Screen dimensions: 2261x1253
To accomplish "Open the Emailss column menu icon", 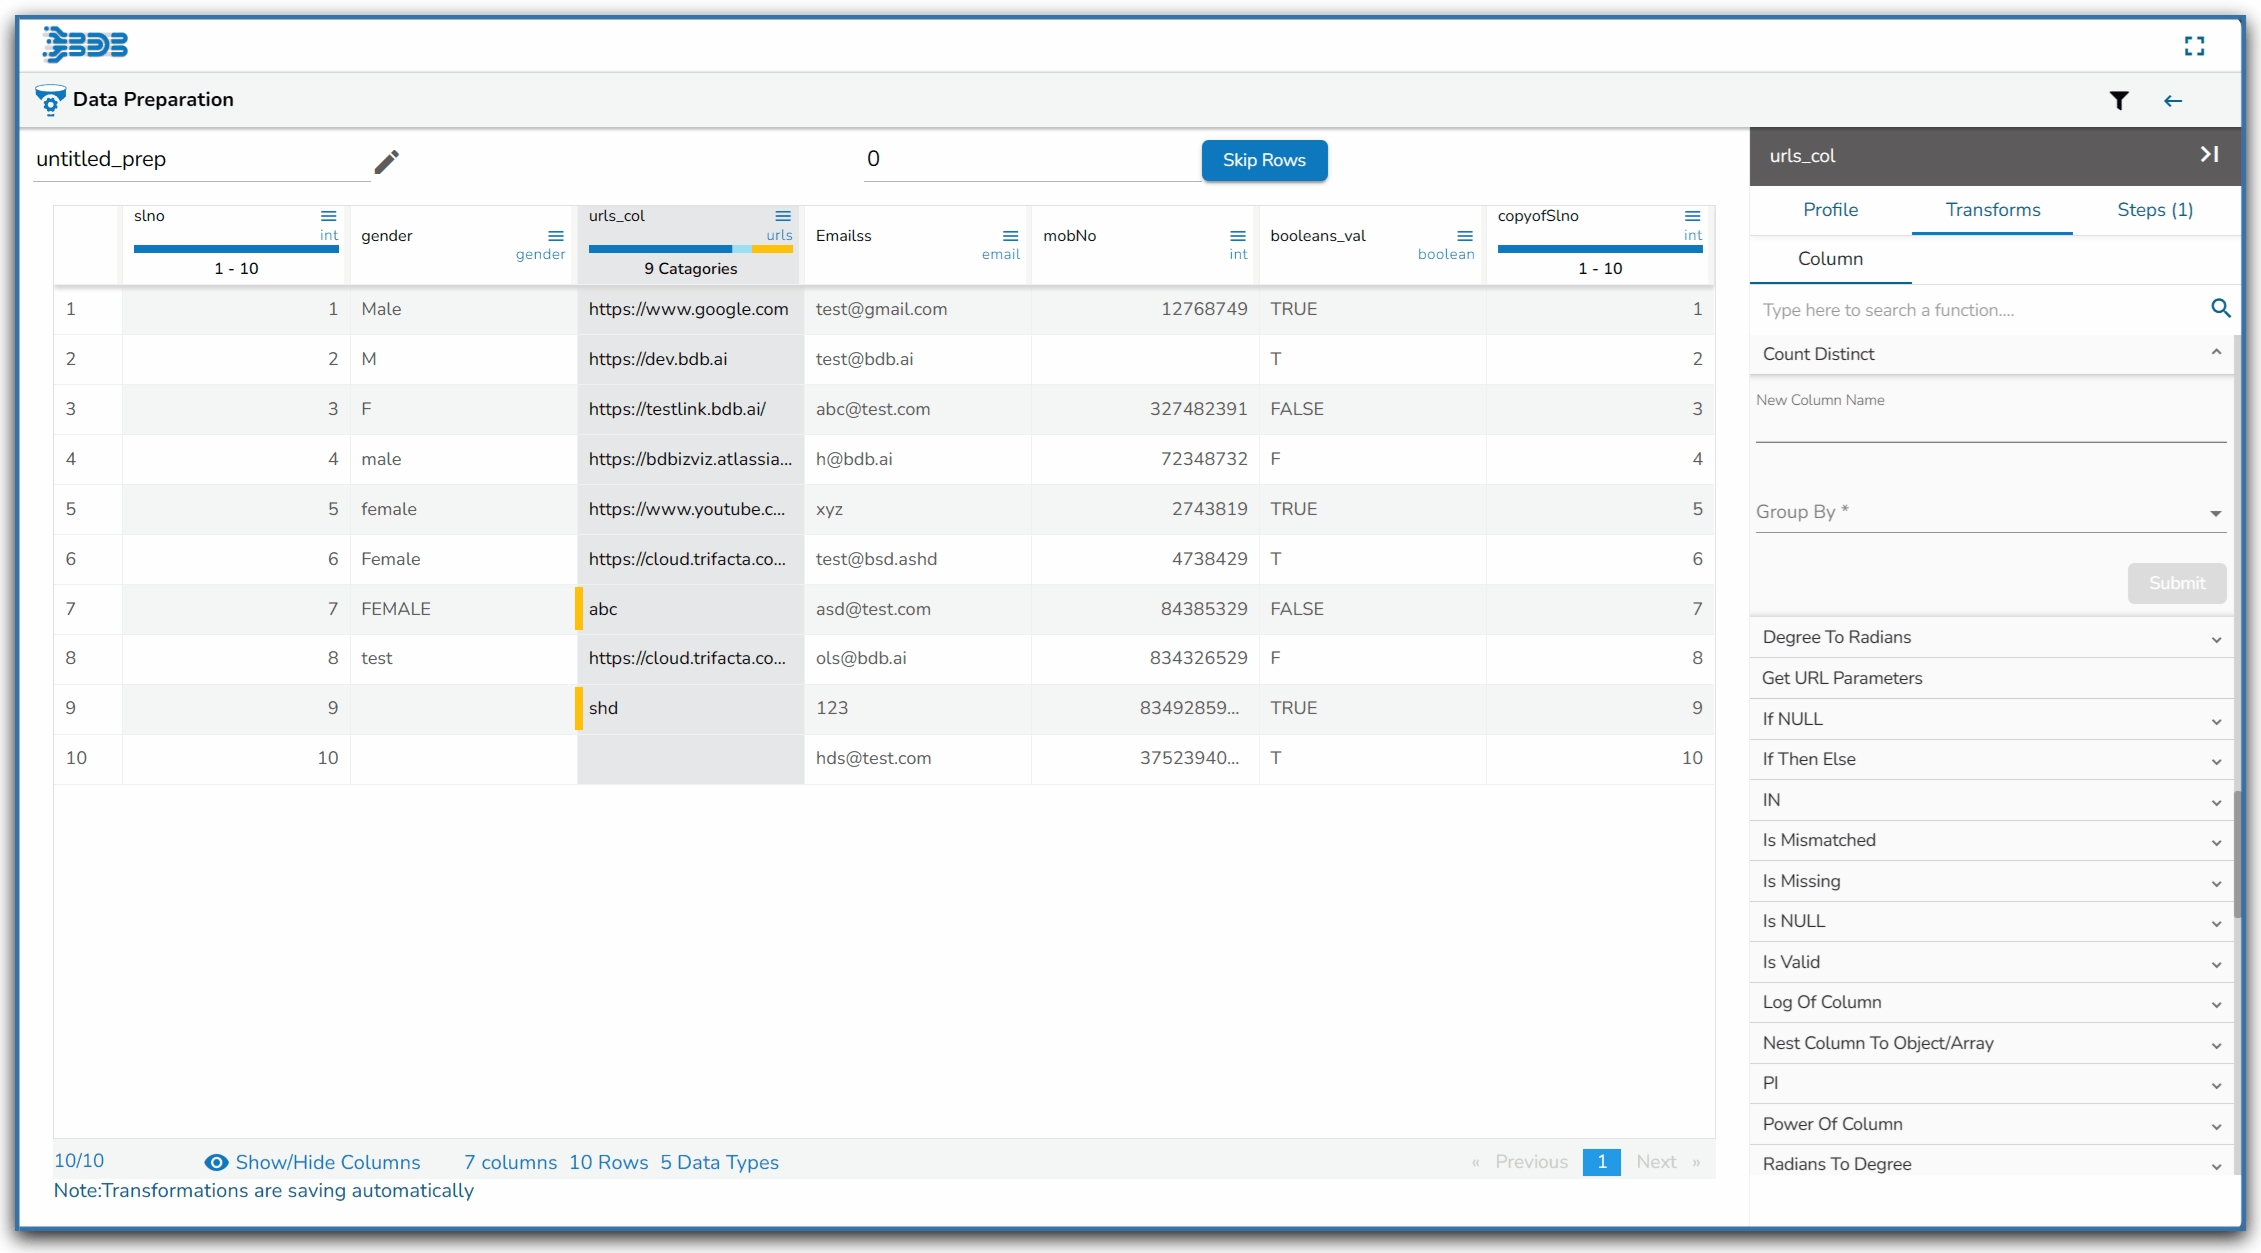I will [x=1010, y=236].
